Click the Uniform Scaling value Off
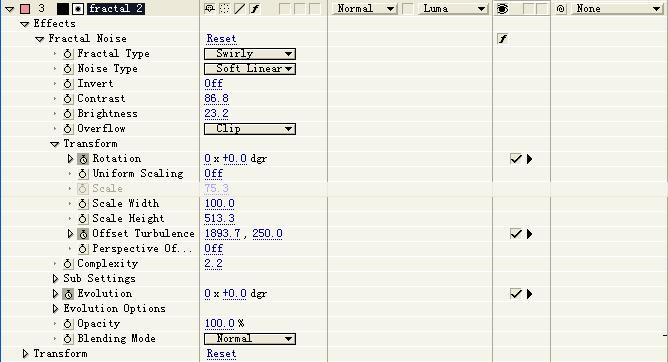Viewport: 668px width, 362px height. point(213,174)
